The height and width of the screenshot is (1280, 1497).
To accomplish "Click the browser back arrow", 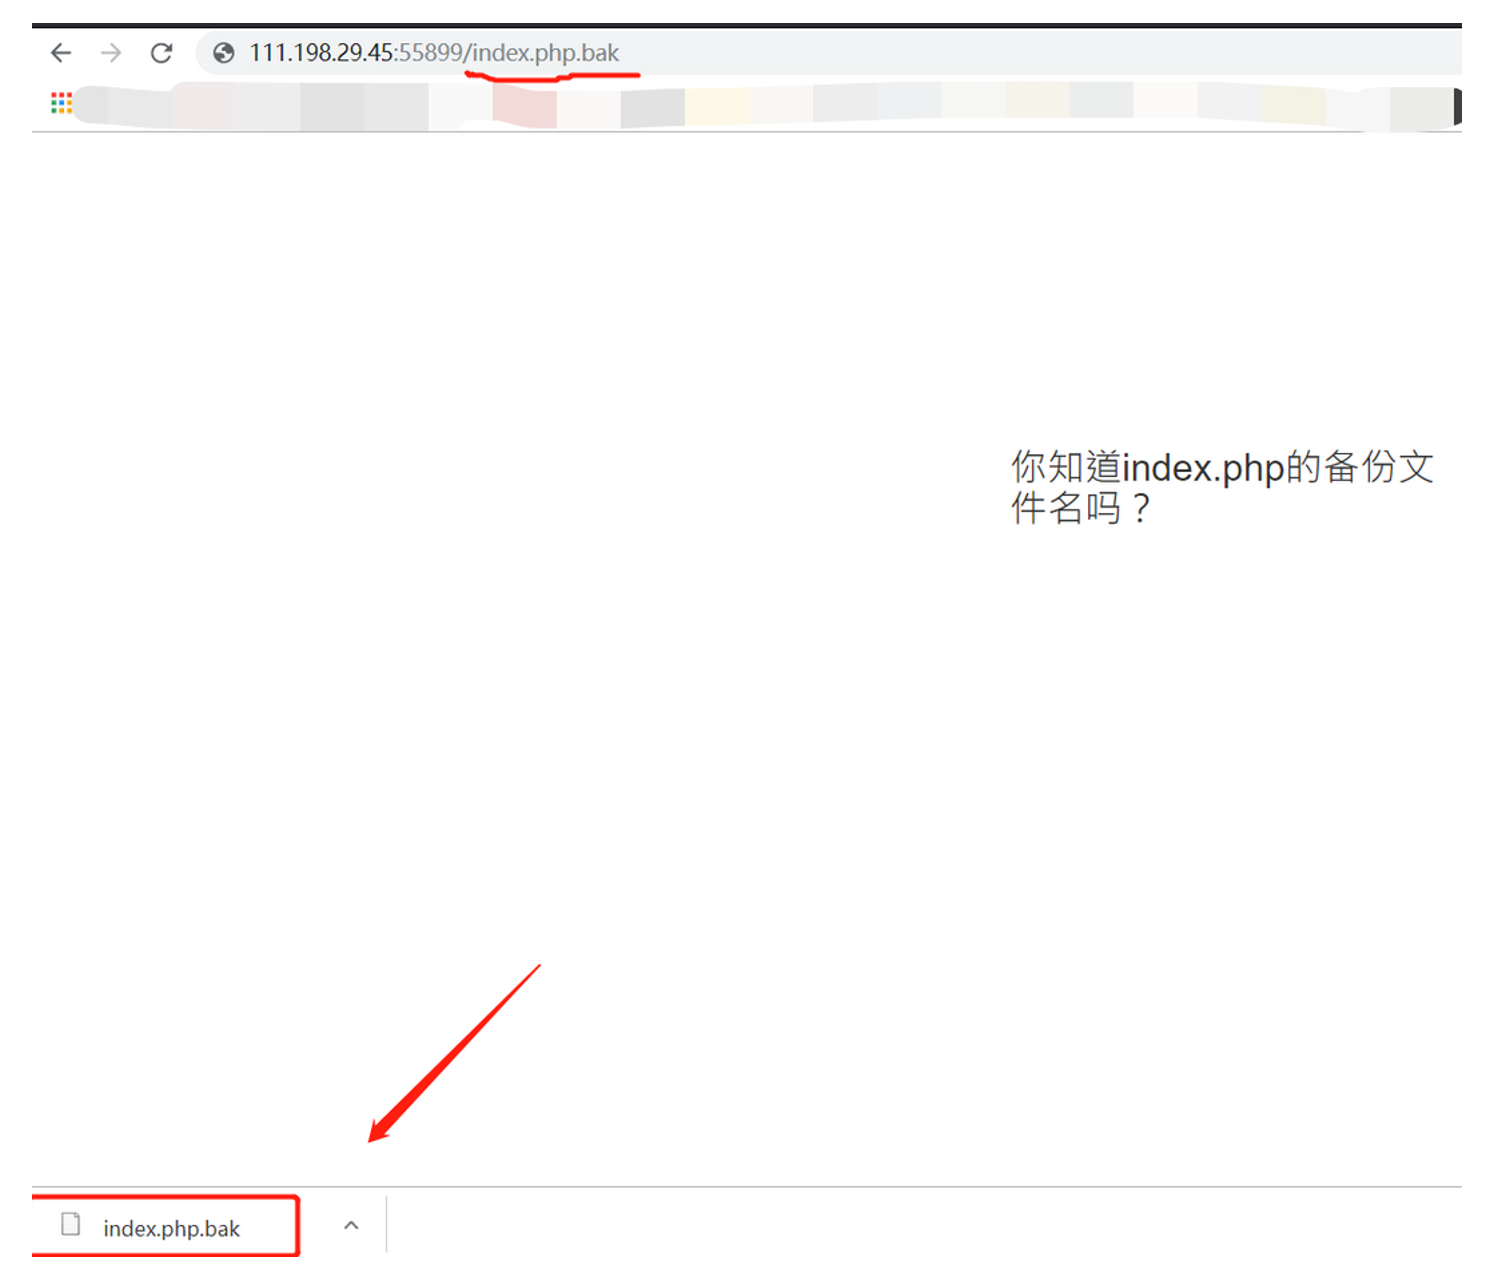I will [x=61, y=53].
